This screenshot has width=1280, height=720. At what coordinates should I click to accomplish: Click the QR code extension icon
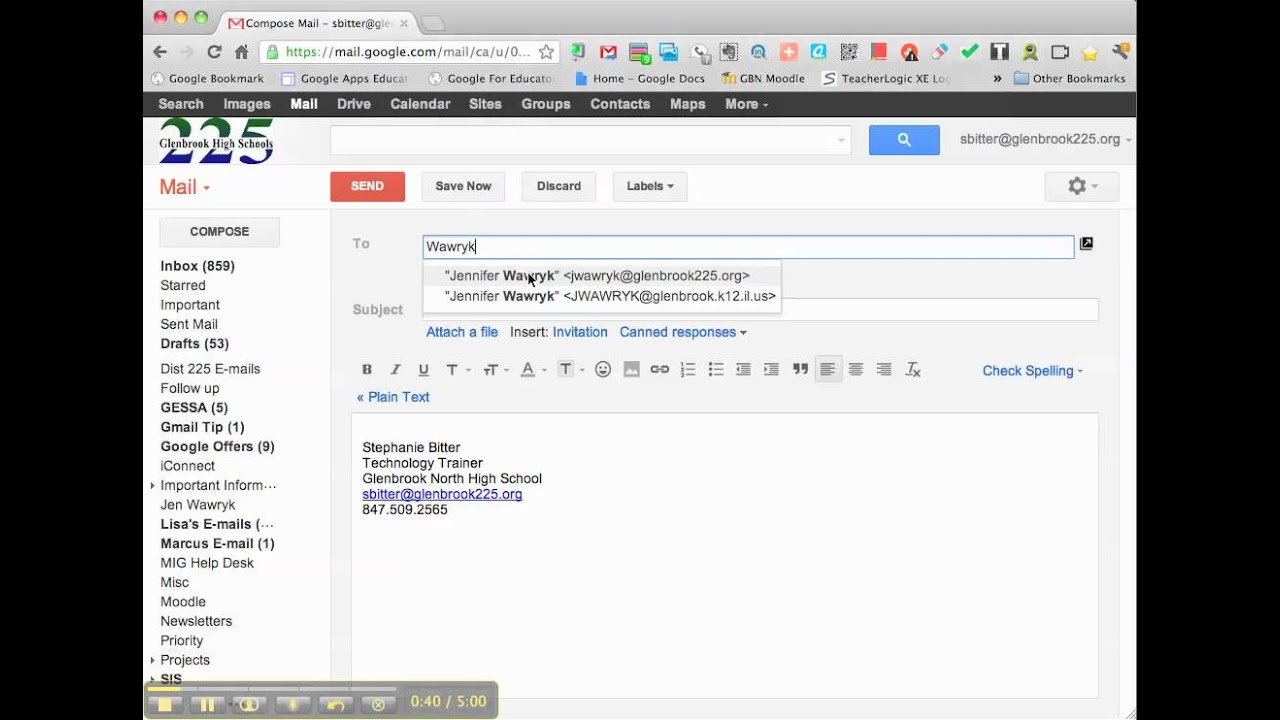pos(848,52)
